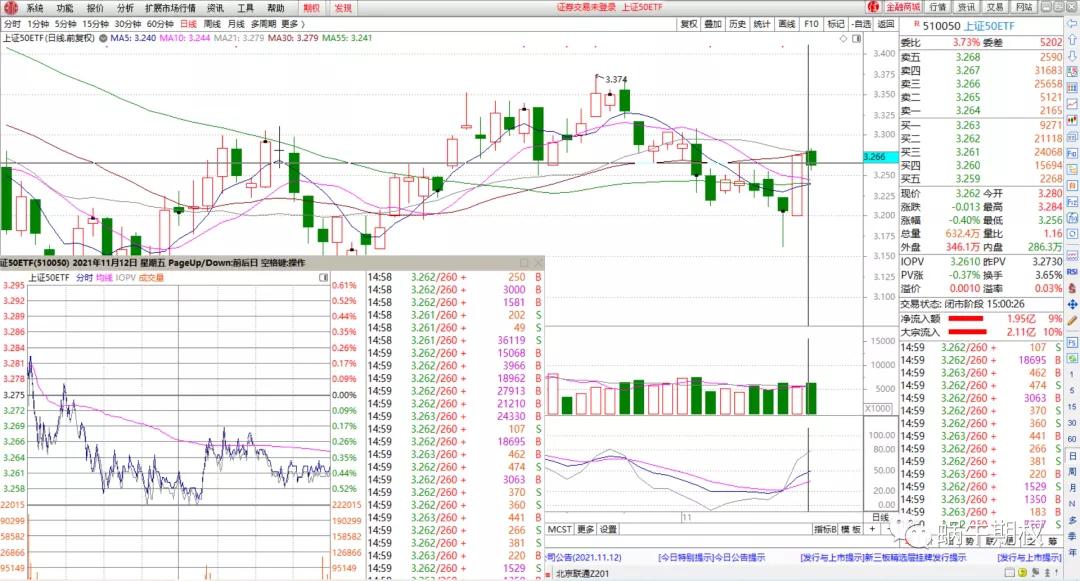Click the red app logo icon at top-left
The width and height of the screenshot is (1080, 581).
11,7
